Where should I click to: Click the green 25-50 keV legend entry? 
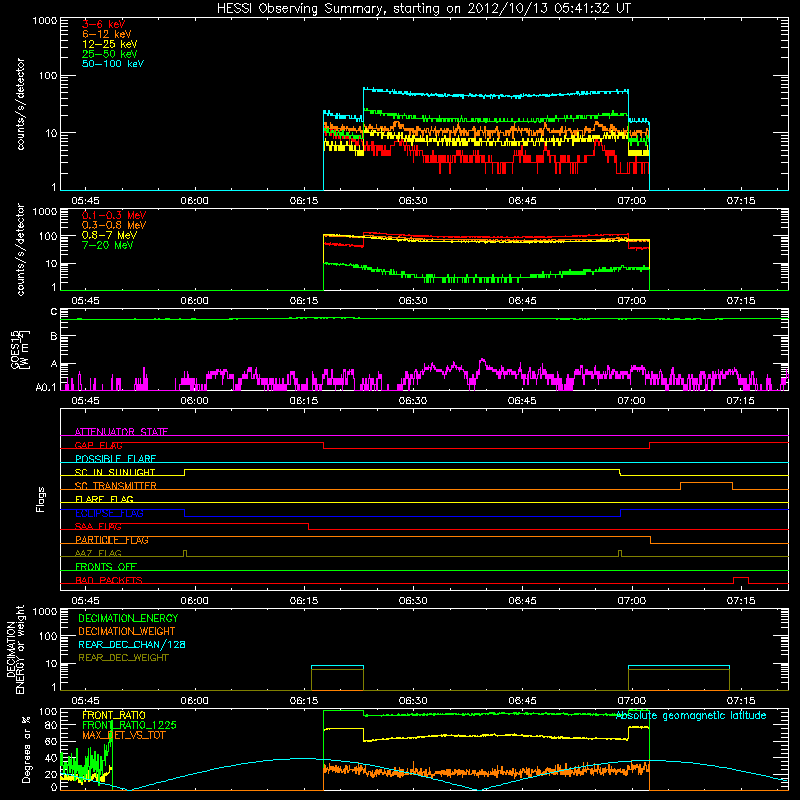click(110, 54)
